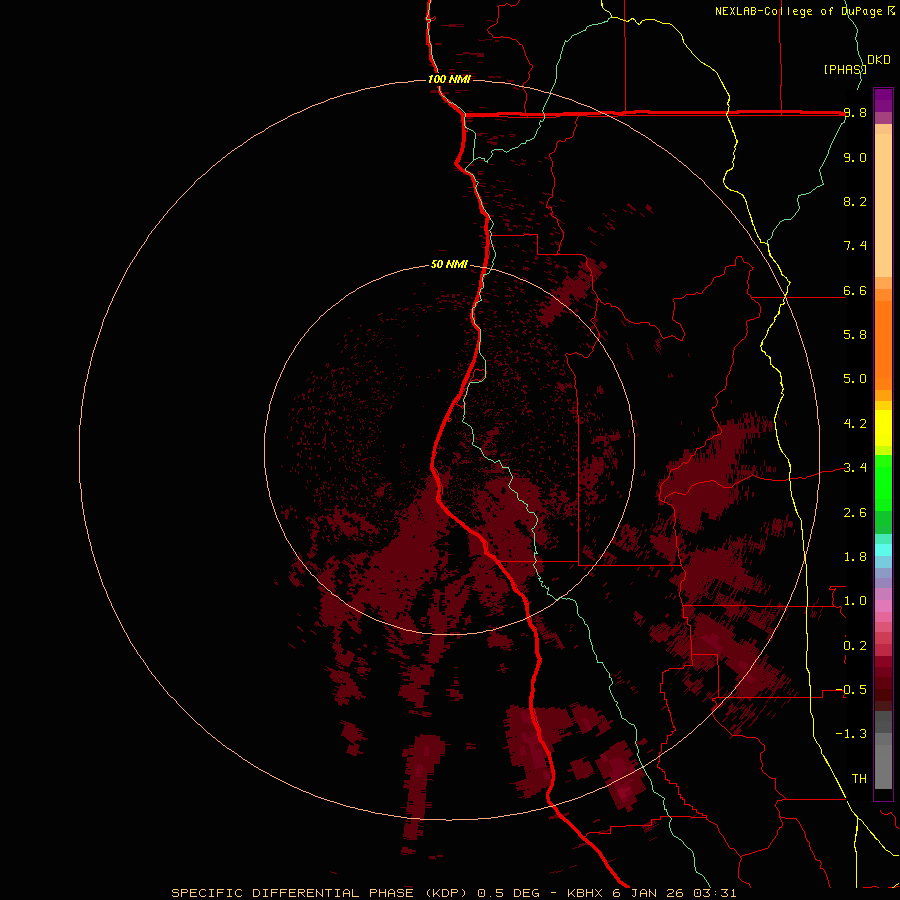Select the 2.6 scale value
The image size is (900, 900).
(x=855, y=513)
